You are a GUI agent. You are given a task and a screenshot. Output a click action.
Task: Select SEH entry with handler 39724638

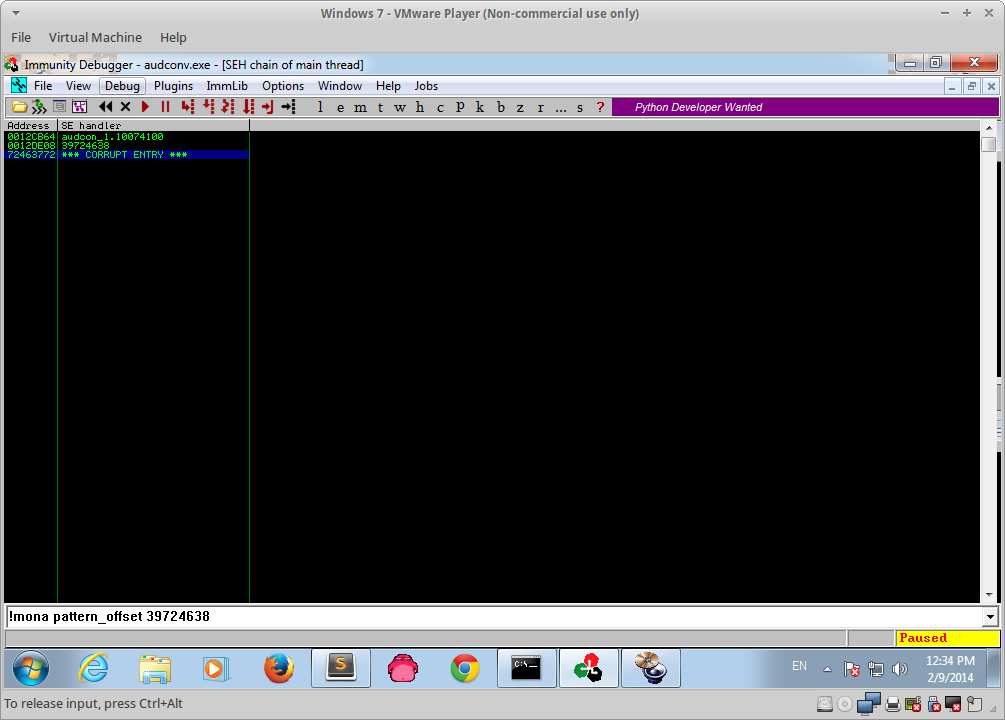pyautogui.click(x=127, y=146)
